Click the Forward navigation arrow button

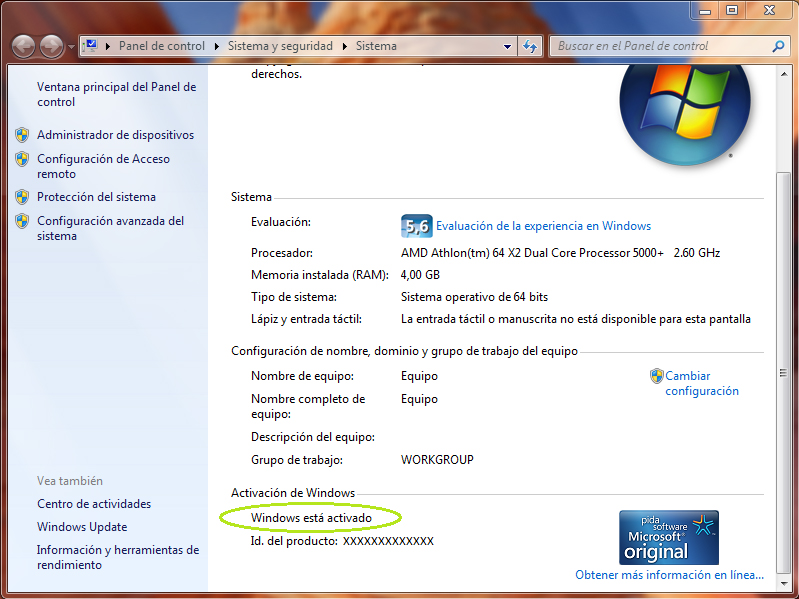pos(52,46)
